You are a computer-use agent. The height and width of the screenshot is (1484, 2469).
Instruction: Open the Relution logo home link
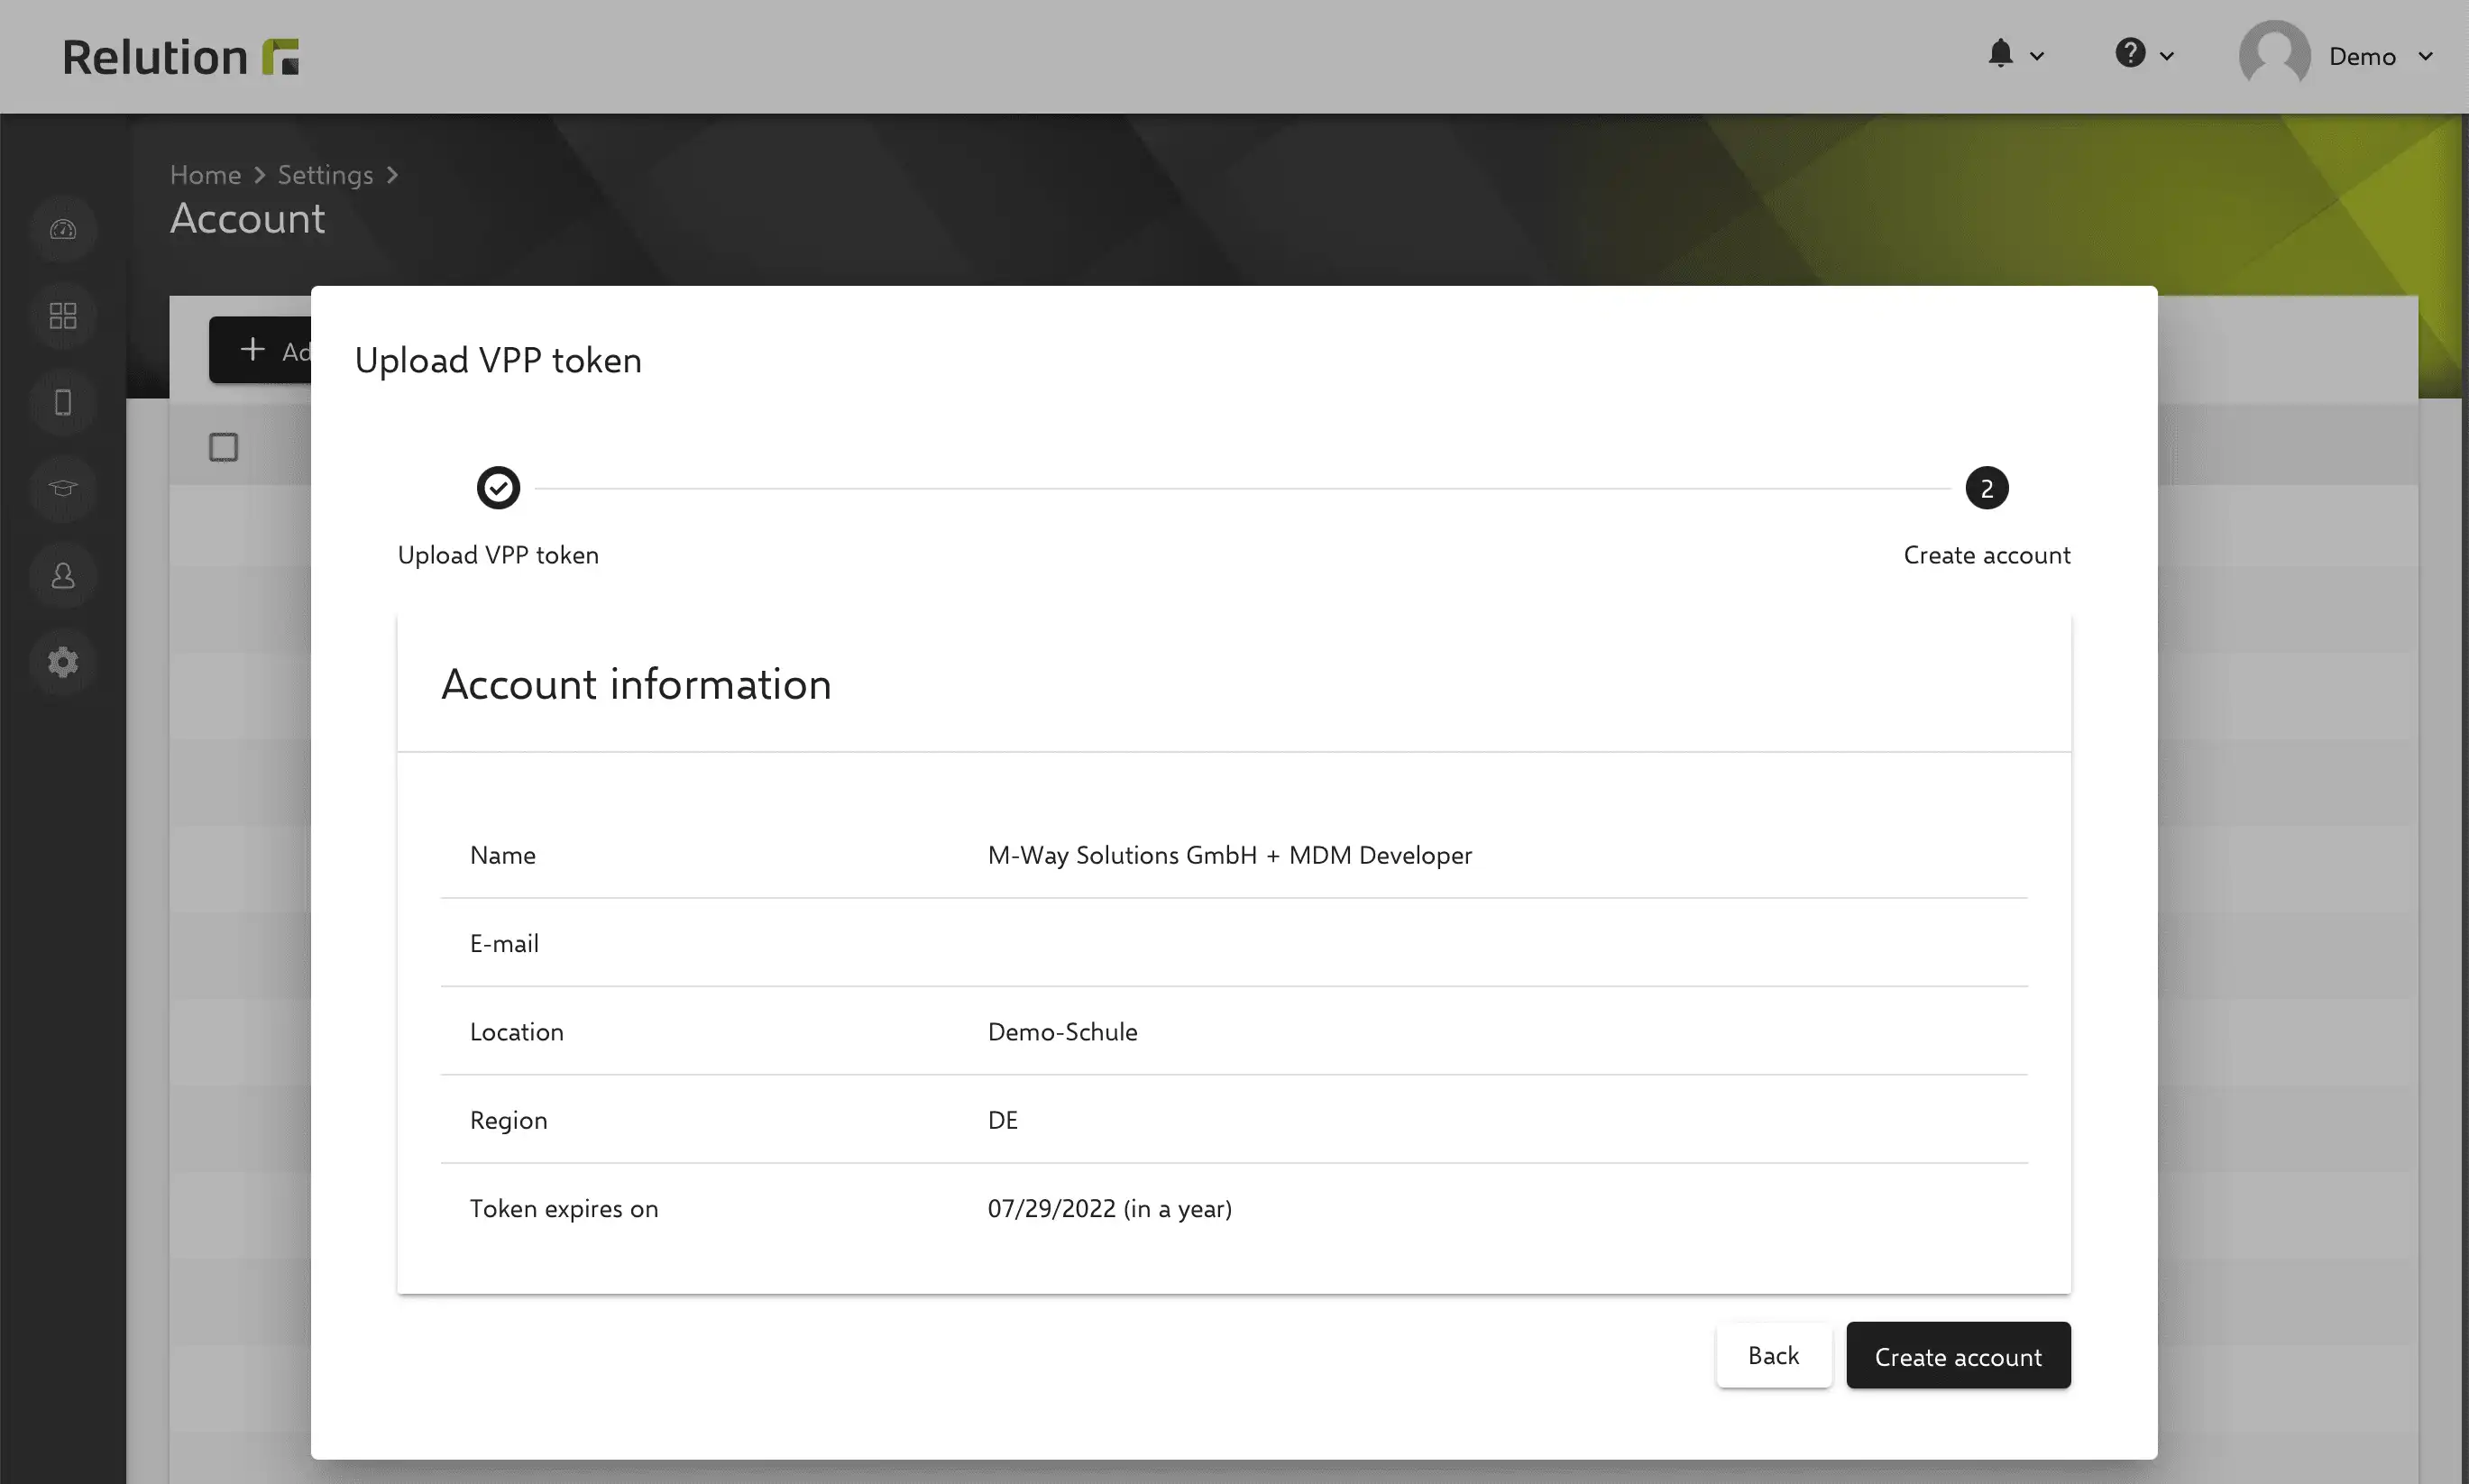click(x=181, y=57)
